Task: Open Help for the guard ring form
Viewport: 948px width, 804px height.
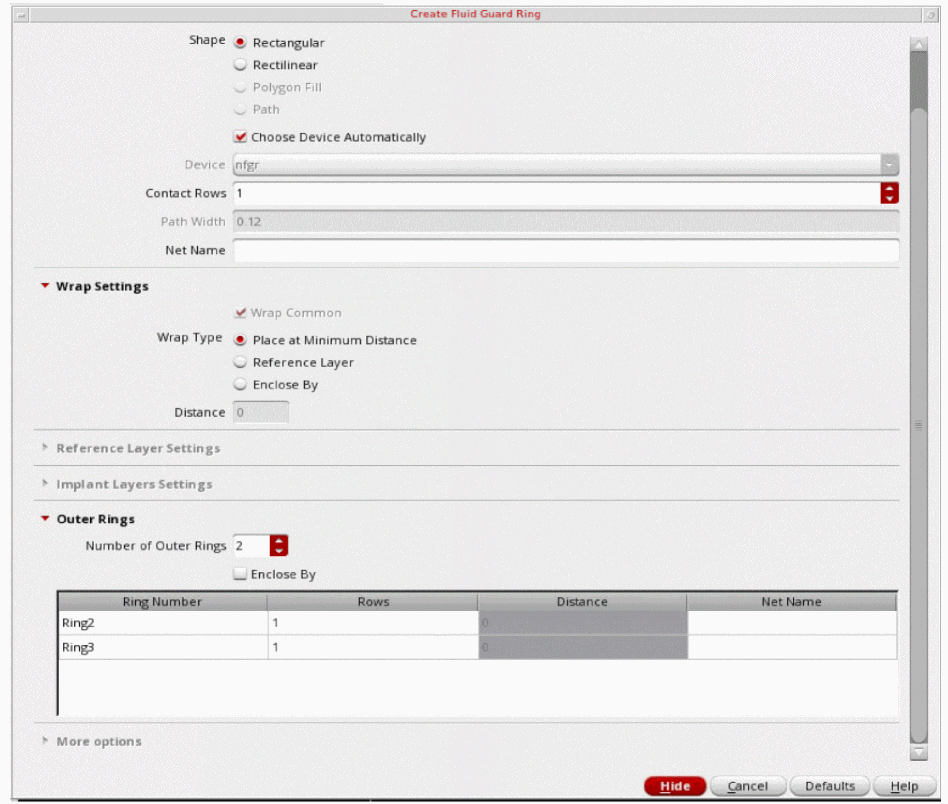Action: point(903,786)
